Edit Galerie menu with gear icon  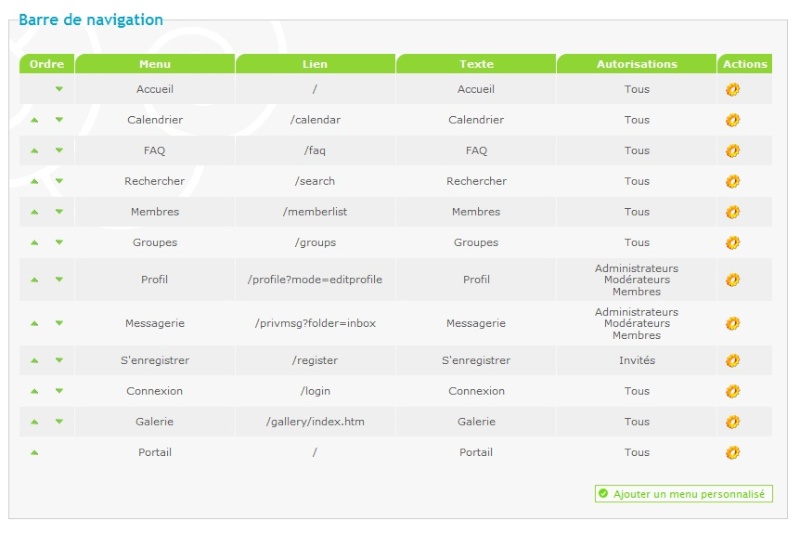[733, 422]
